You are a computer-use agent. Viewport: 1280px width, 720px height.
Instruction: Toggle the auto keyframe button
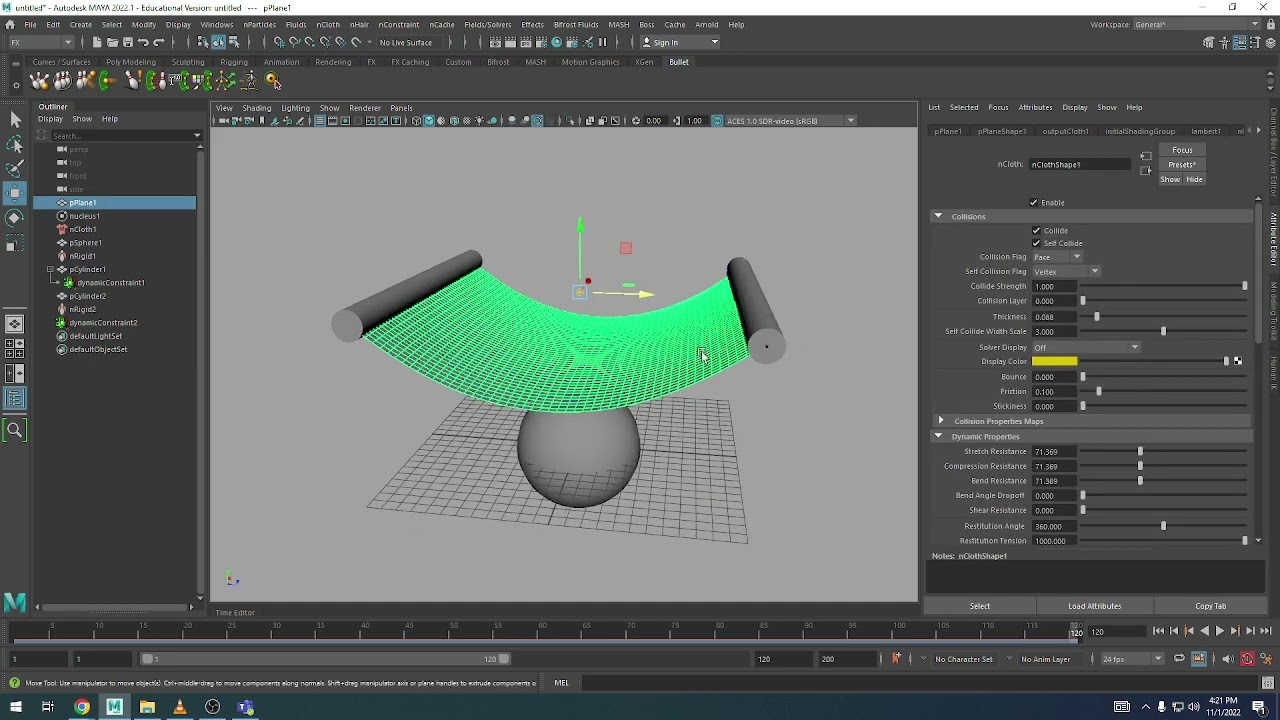(1247, 659)
